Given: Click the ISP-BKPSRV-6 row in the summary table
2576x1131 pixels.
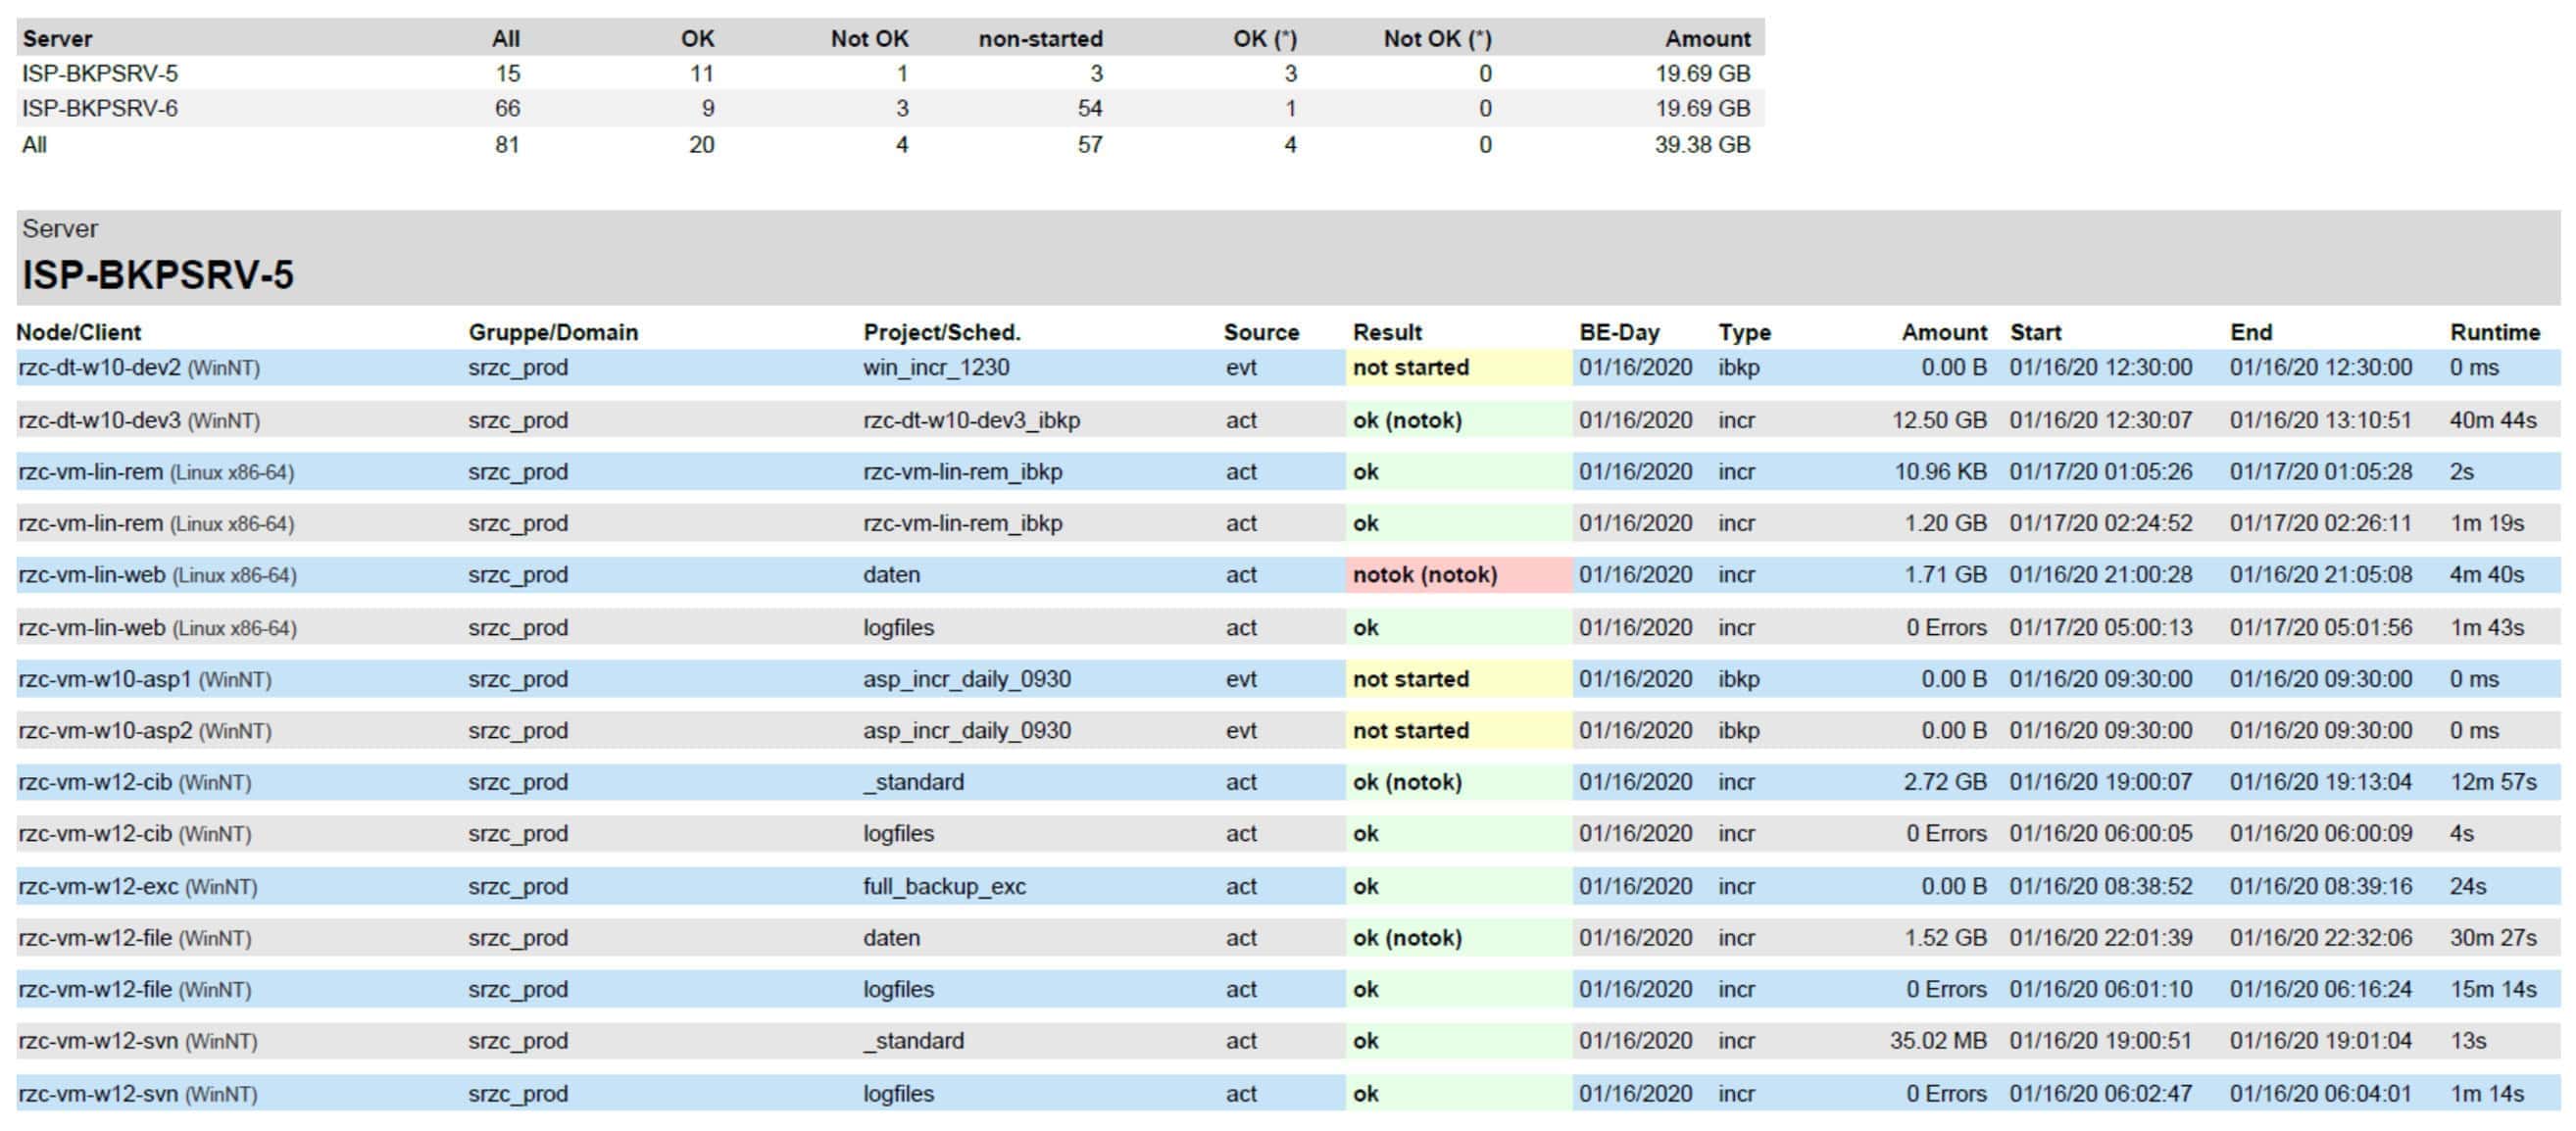Looking at the screenshot, I should point(100,108).
